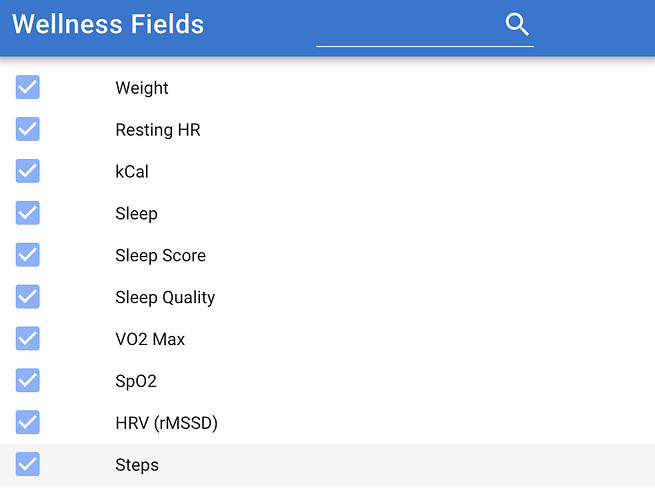Screen dimensions: 655x500
Task: Click the kCal label text
Action: click(x=132, y=172)
